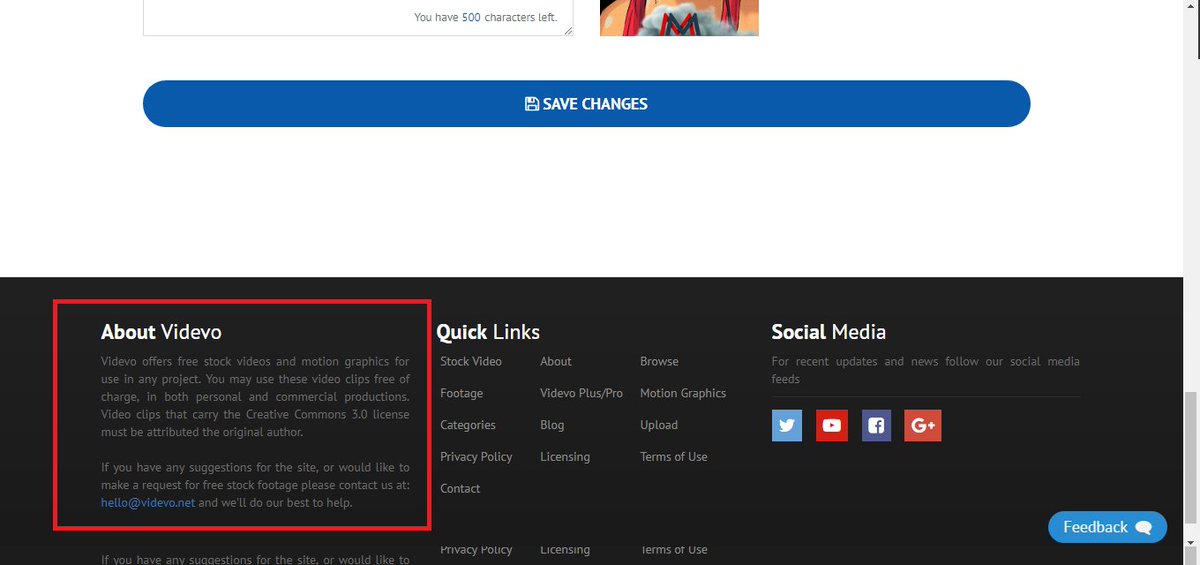Click the 'Quick Links' heading
The image size is (1200, 565).
click(x=488, y=332)
